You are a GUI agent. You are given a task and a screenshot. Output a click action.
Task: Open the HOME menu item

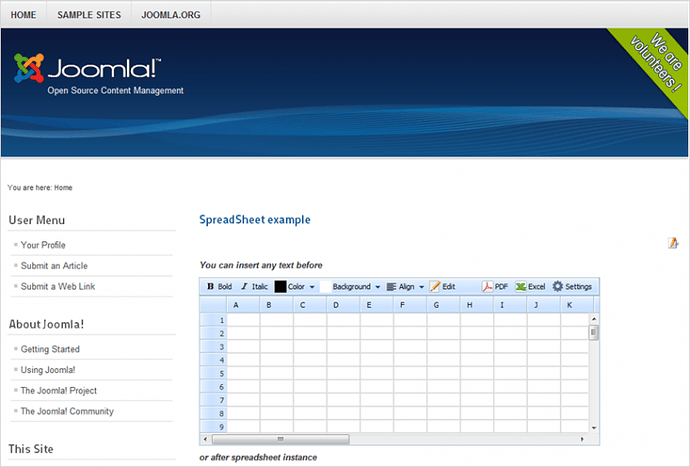(23, 15)
